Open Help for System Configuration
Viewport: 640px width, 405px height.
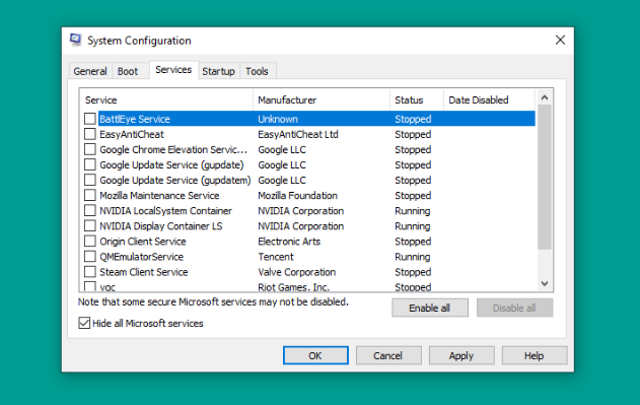534,356
